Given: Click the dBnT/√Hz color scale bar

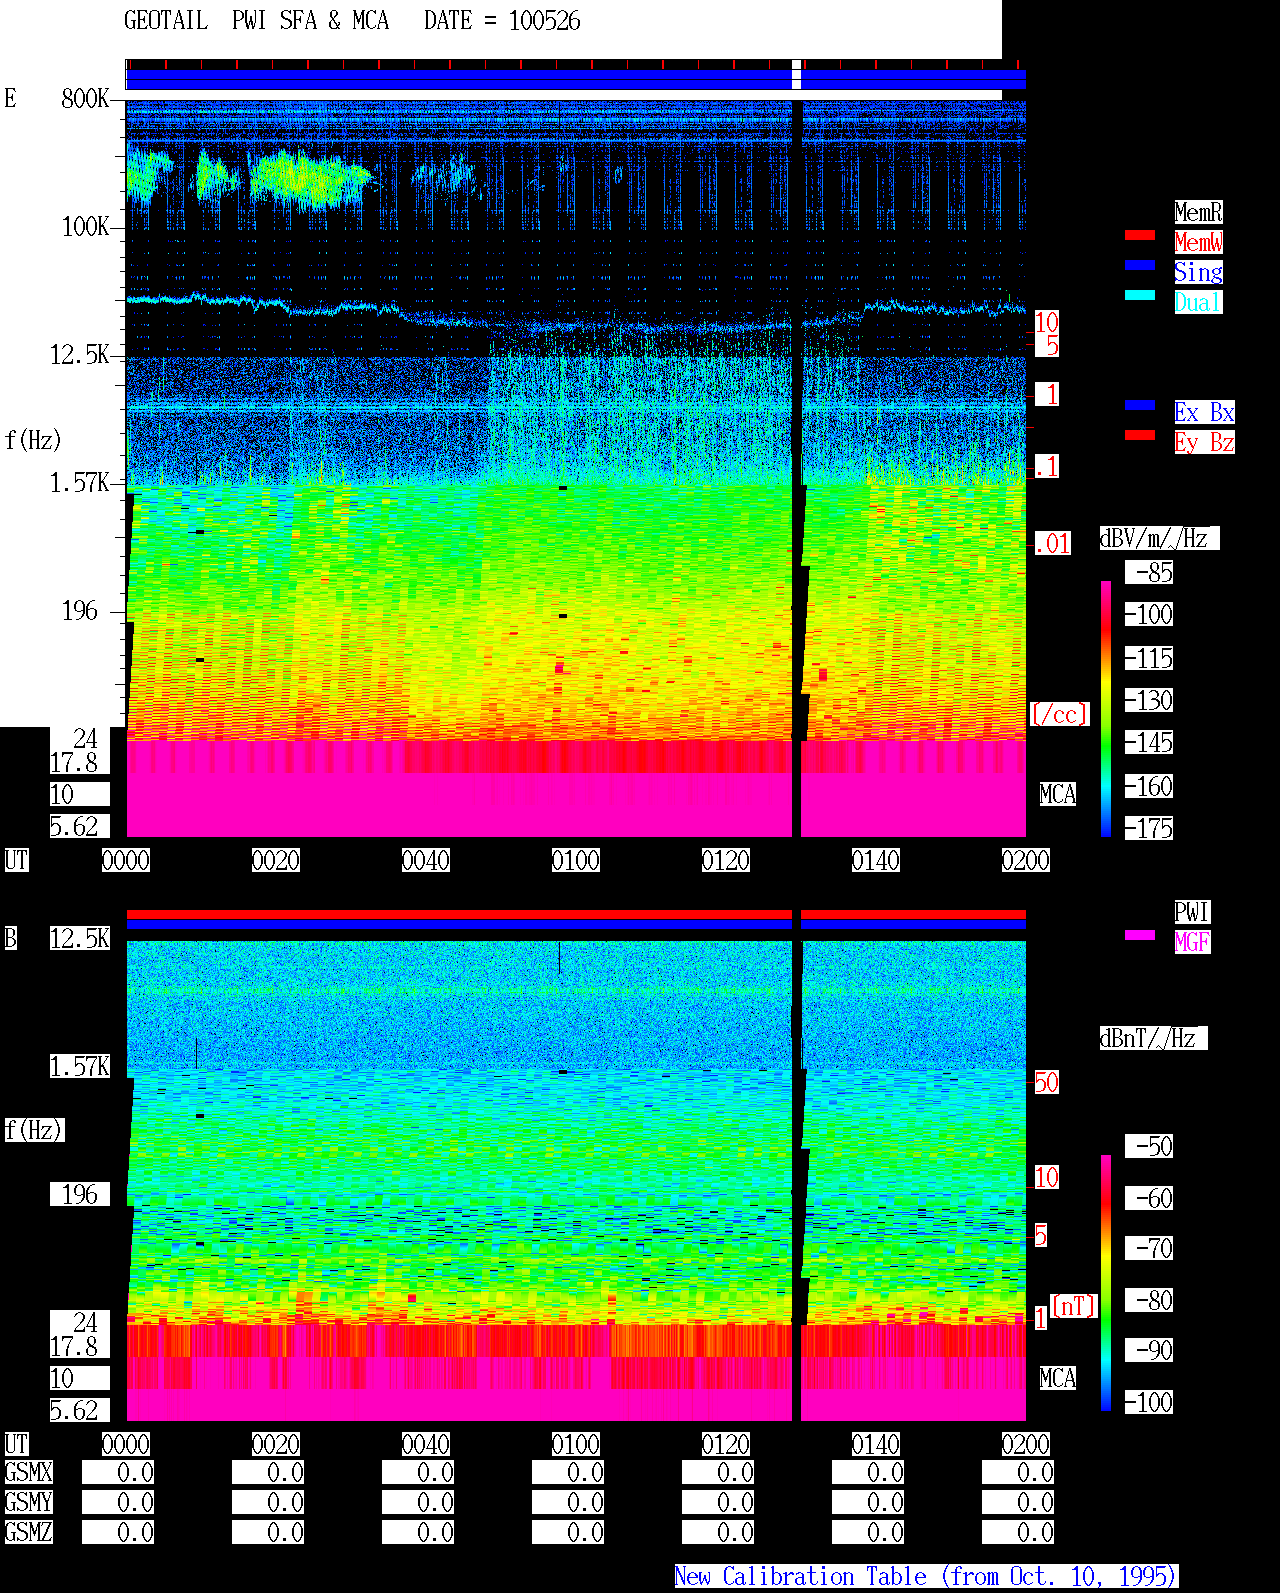Looking at the screenshot, I should [x=1106, y=1283].
